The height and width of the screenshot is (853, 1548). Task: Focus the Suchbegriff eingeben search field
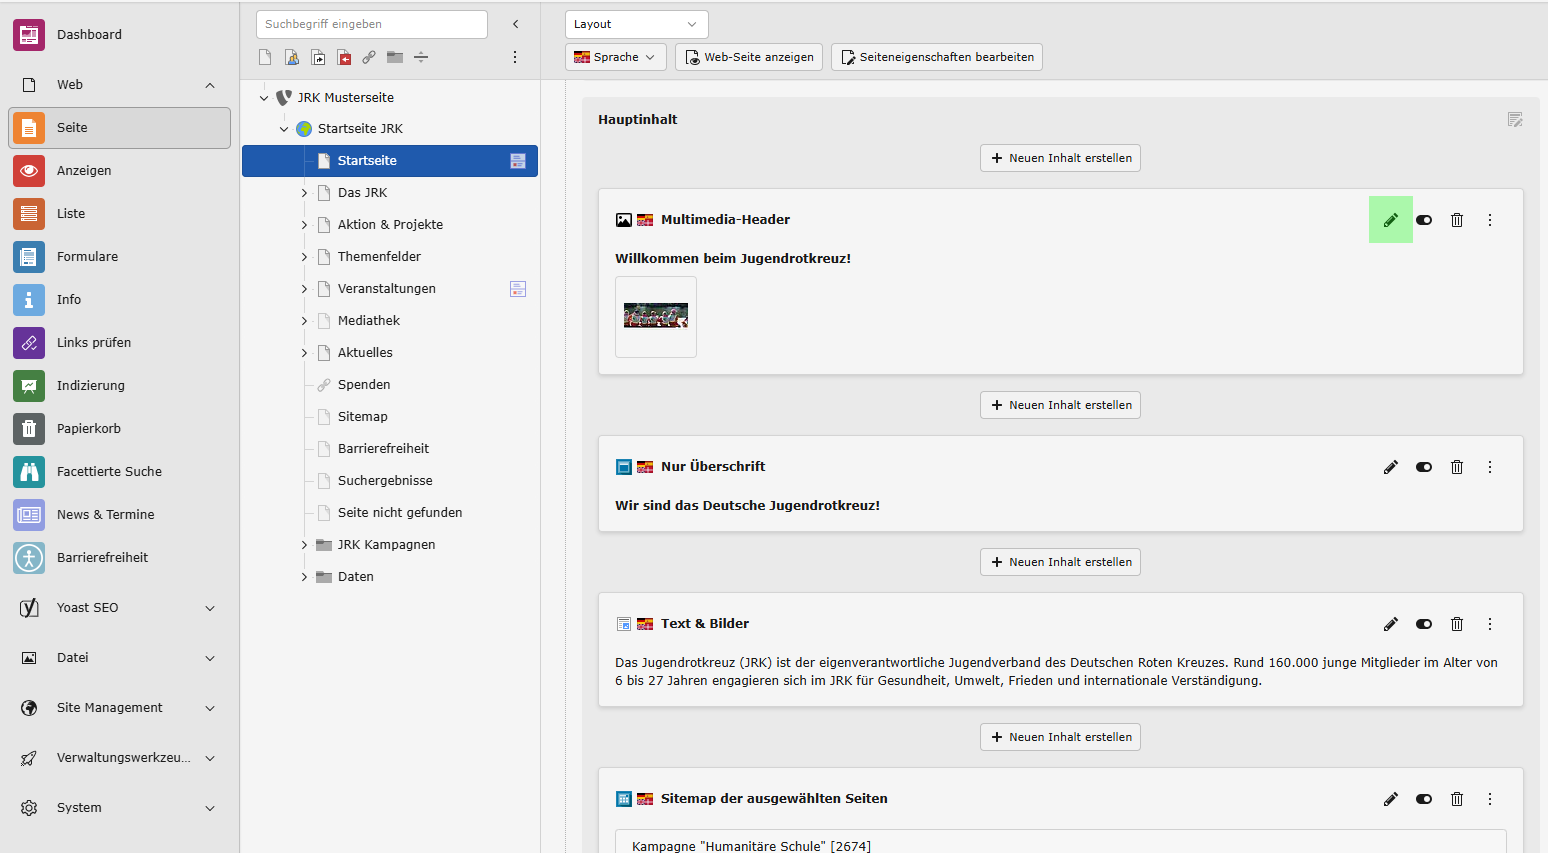click(372, 24)
